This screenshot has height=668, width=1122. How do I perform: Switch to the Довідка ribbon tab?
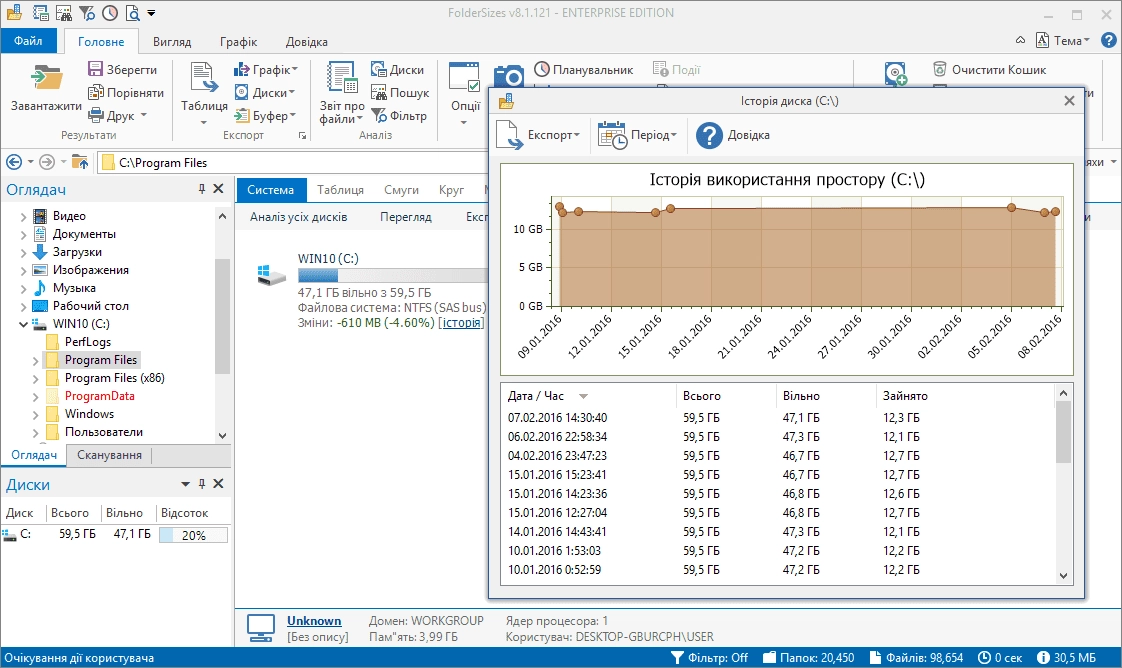306,41
